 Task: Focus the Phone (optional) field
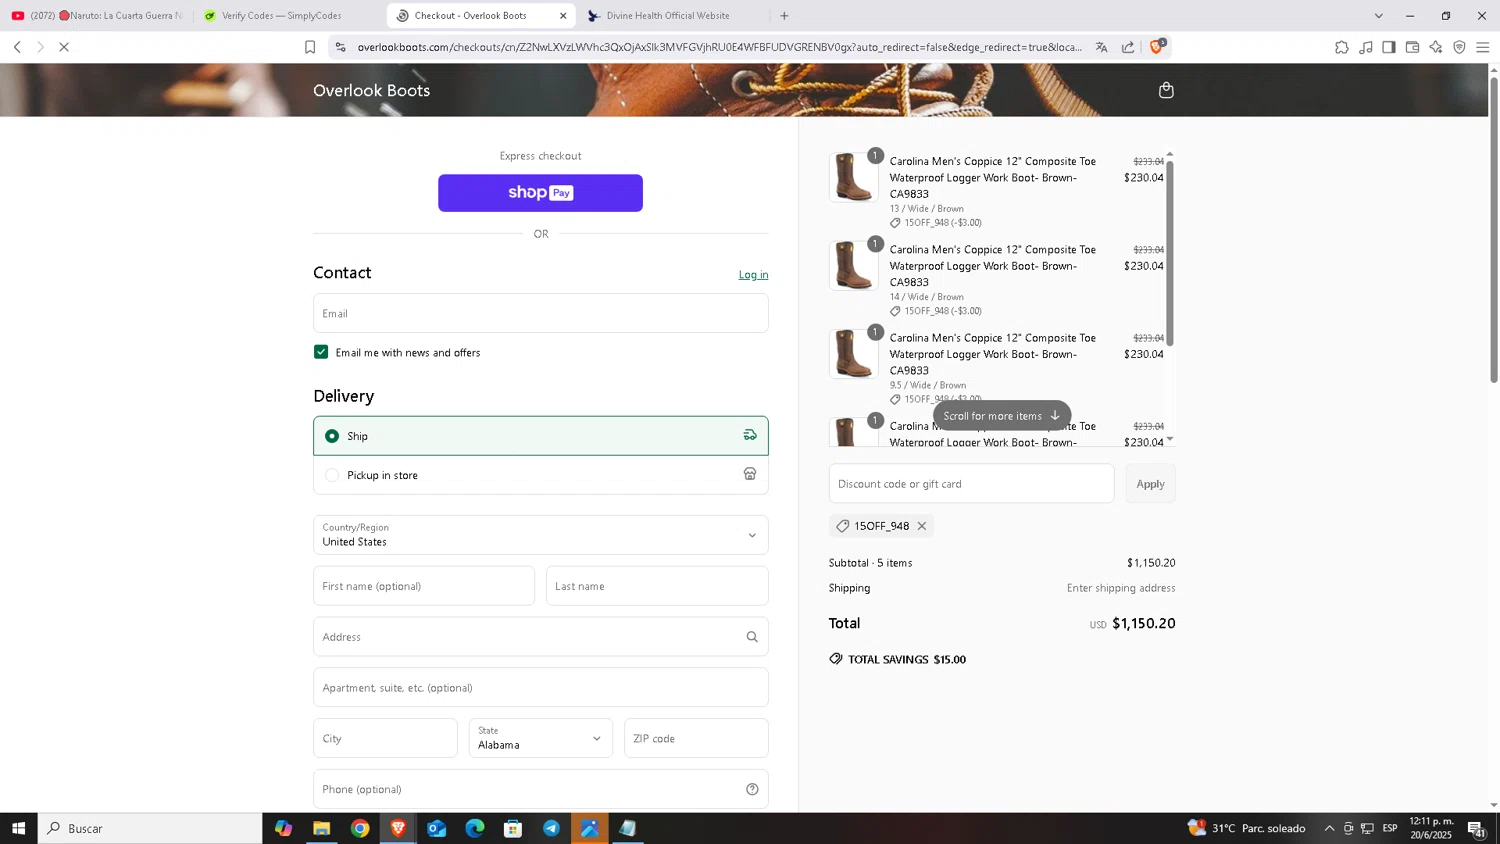pos(541,789)
